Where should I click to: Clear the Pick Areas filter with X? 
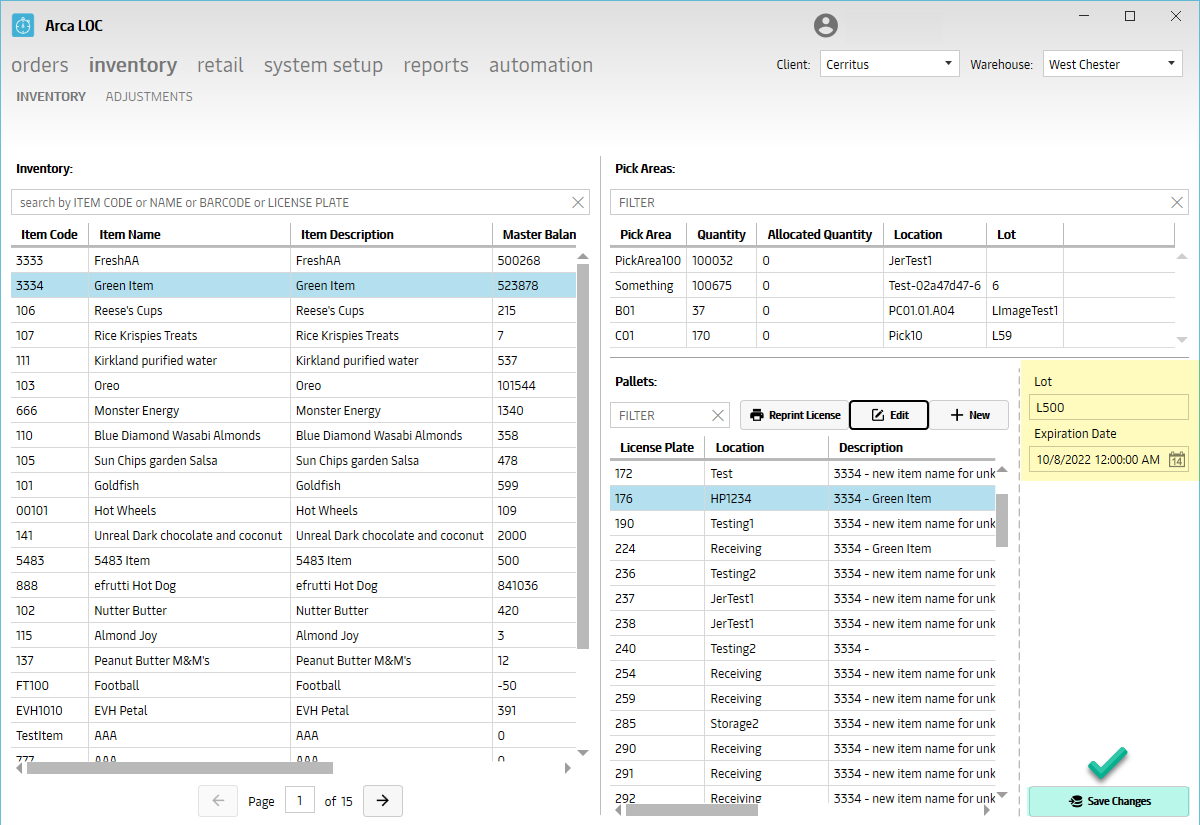tap(1177, 202)
